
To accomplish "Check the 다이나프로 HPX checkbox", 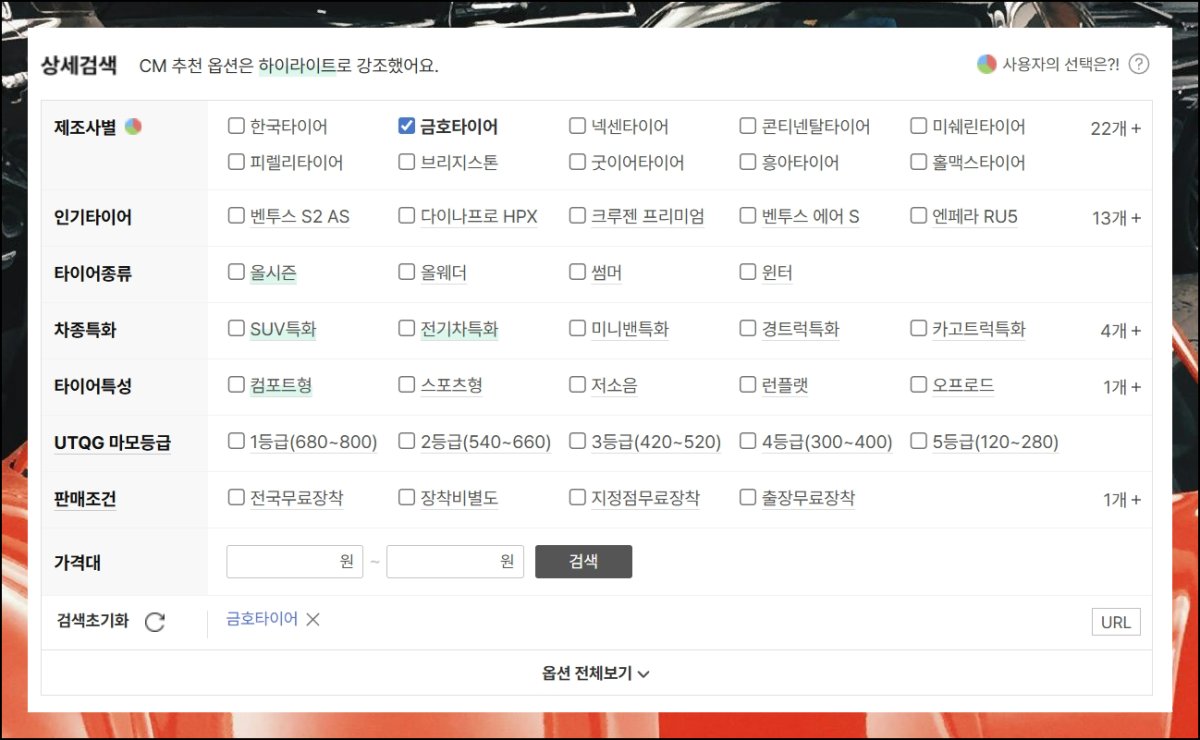I will (406, 215).
